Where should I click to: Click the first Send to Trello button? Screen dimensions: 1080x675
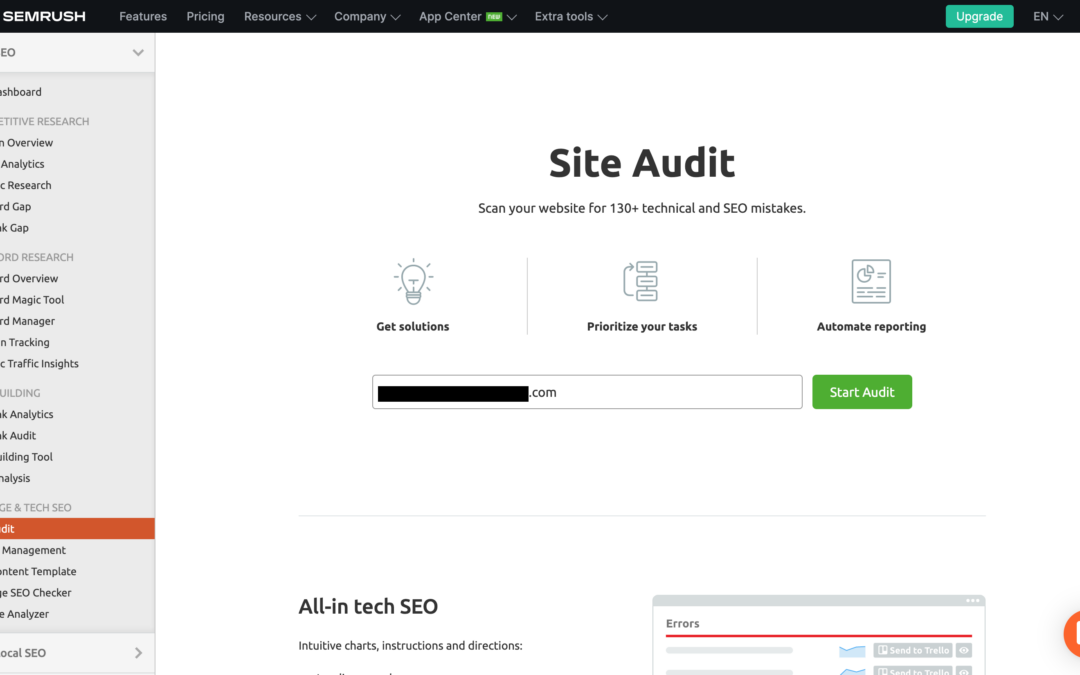(x=912, y=650)
